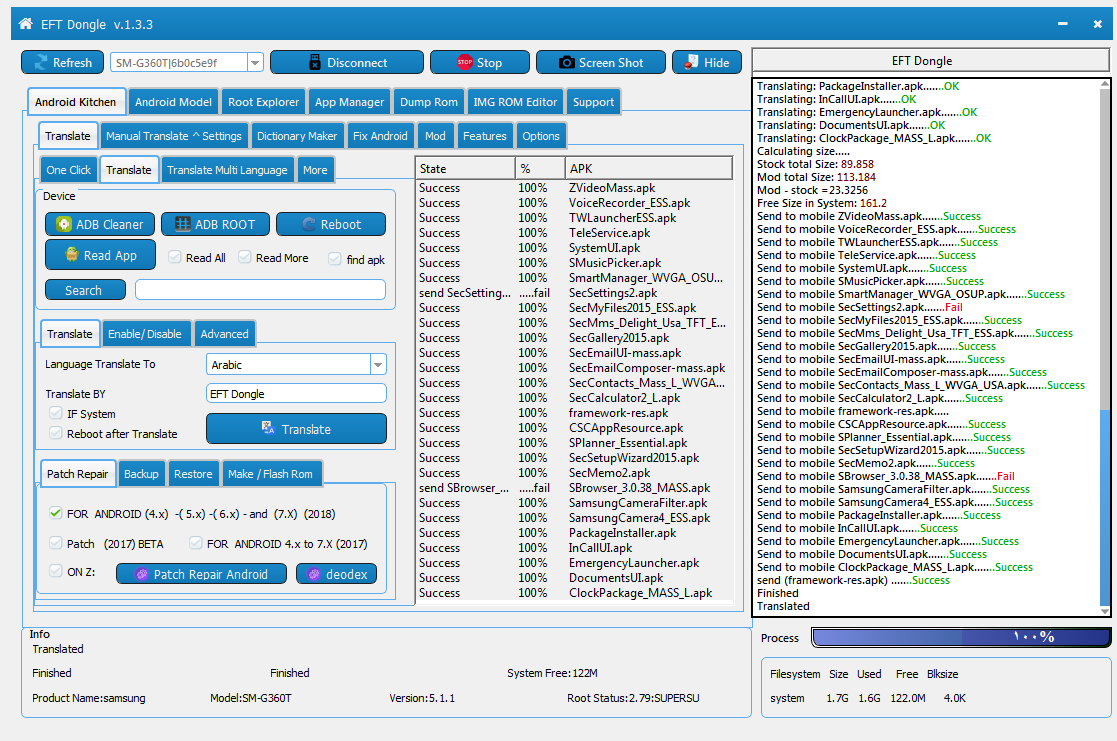Select the ZVideoMass.apk row
The height and width of the screenshot is (741, 1117).
coord(574,188)
